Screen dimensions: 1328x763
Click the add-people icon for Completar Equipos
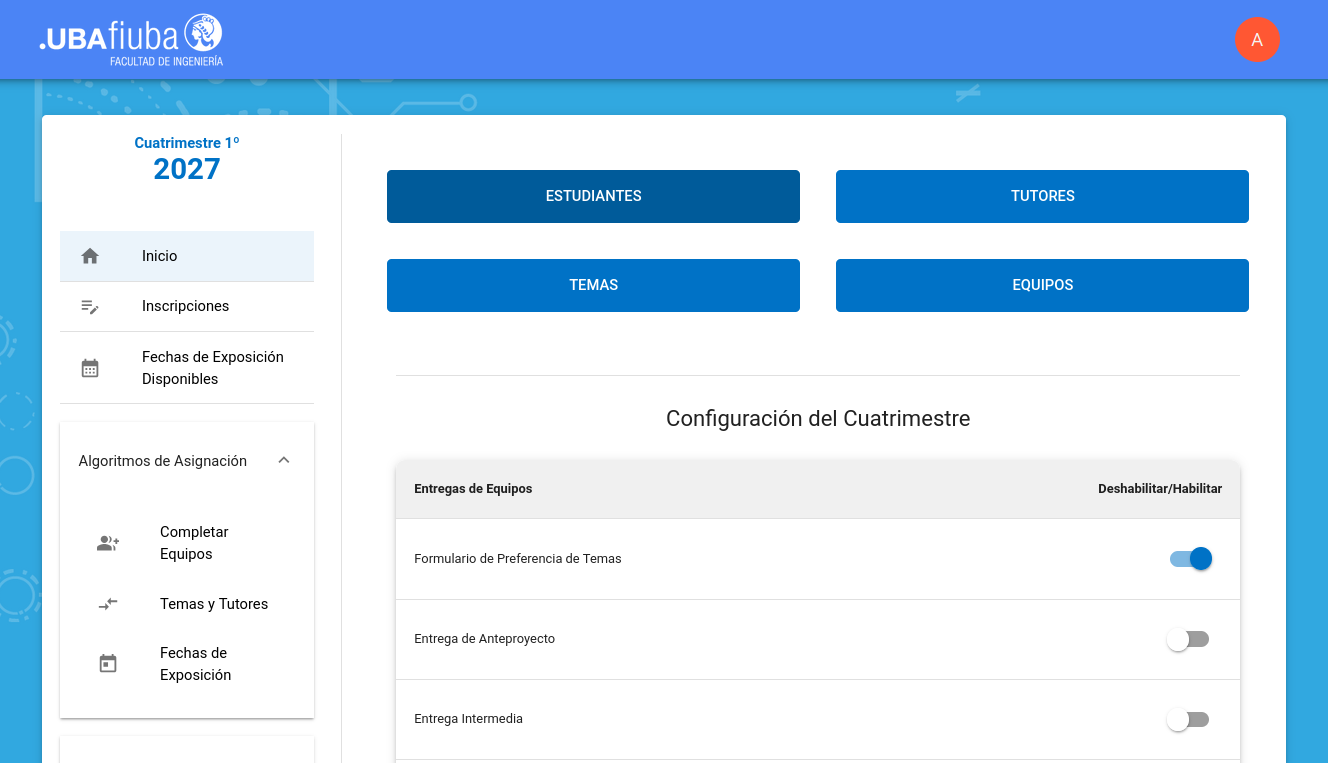(108, 543)
